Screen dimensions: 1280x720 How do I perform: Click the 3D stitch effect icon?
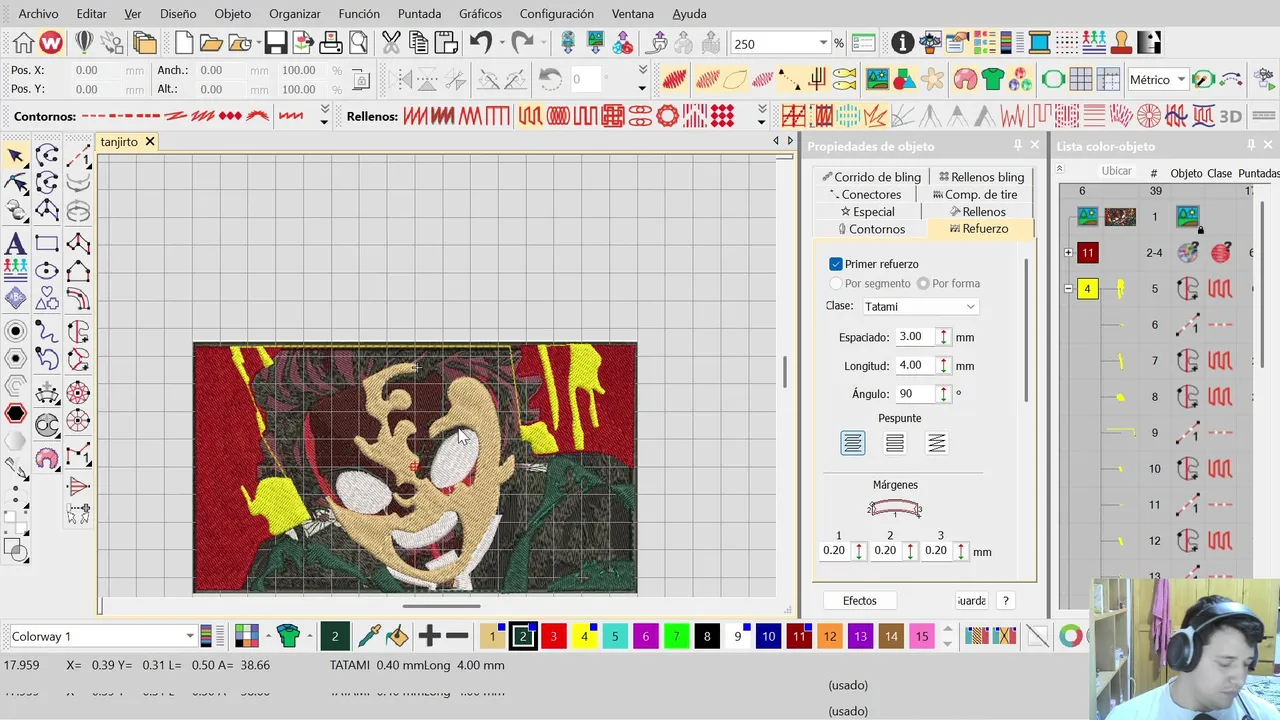click(x=1231, y=116)
